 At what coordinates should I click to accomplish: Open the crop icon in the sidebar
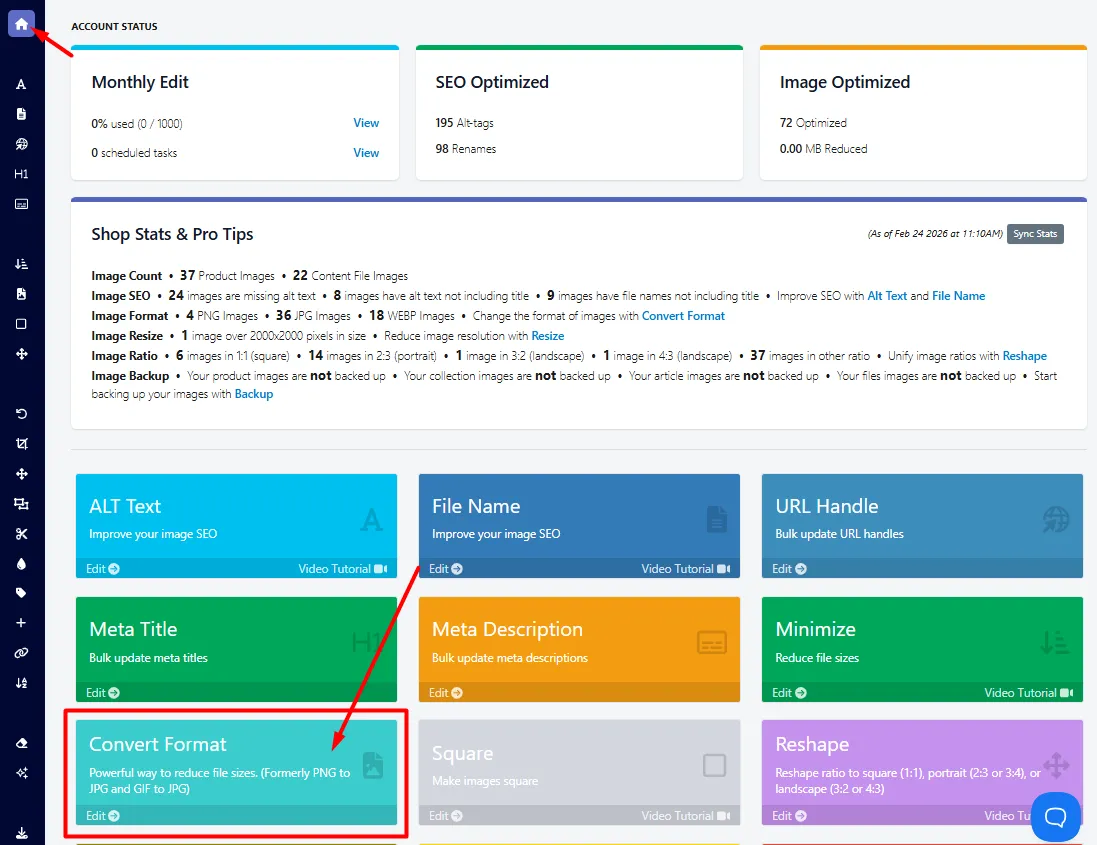click(x=21, y=443)
